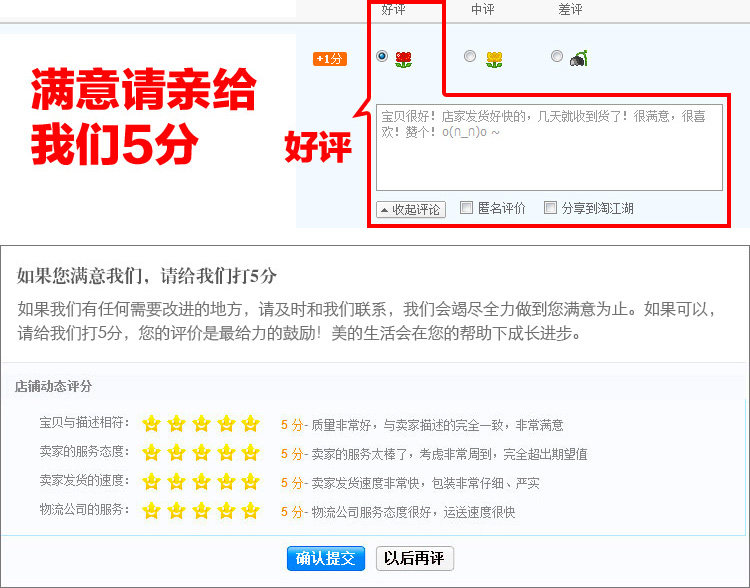This screenshot has width=750, height=588.
Task: Give 宝贝与描述相符 the fifth star
Action: (x=250, y=424)
